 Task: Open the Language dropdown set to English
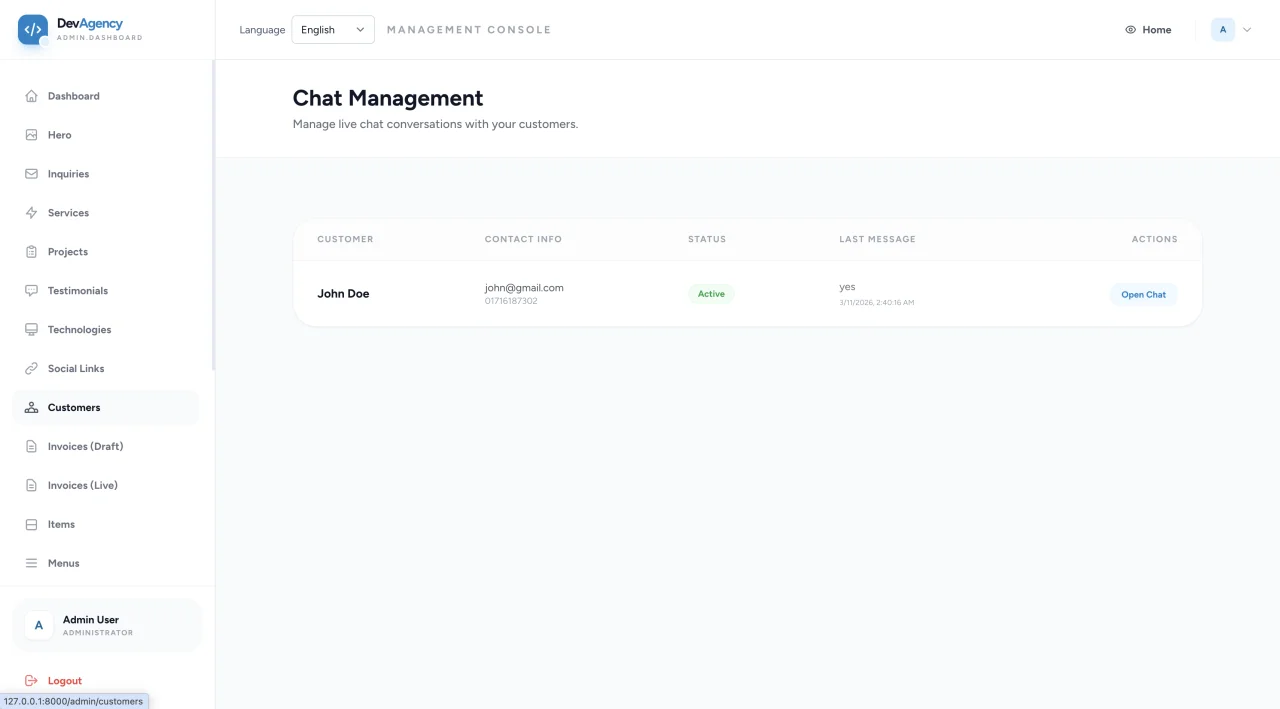pyautogui.click(x=333, y=30)
